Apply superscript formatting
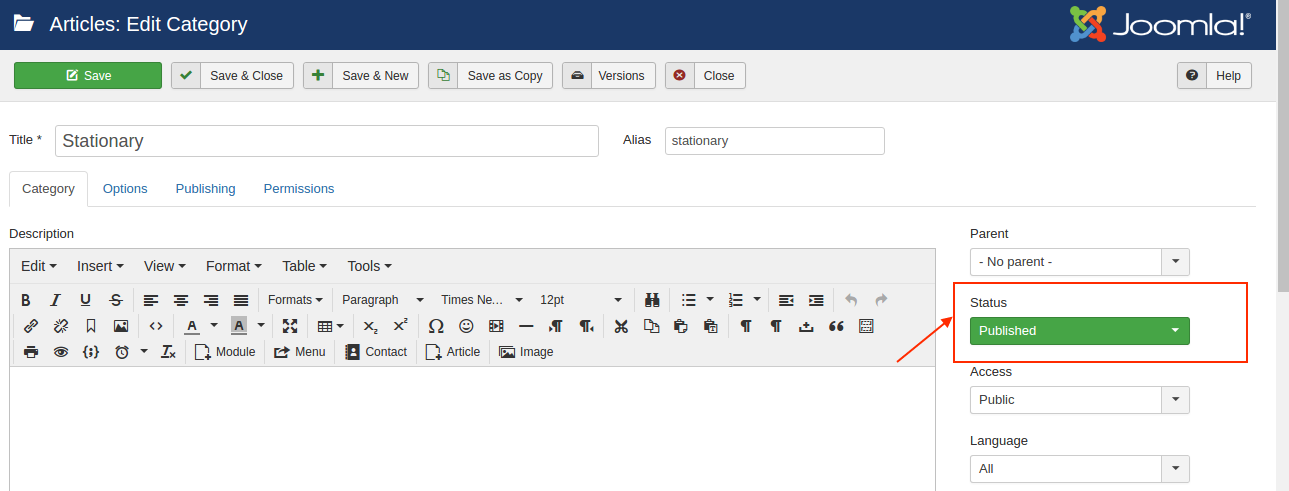This screenshot has height=491, width=1289. (400, 326)
